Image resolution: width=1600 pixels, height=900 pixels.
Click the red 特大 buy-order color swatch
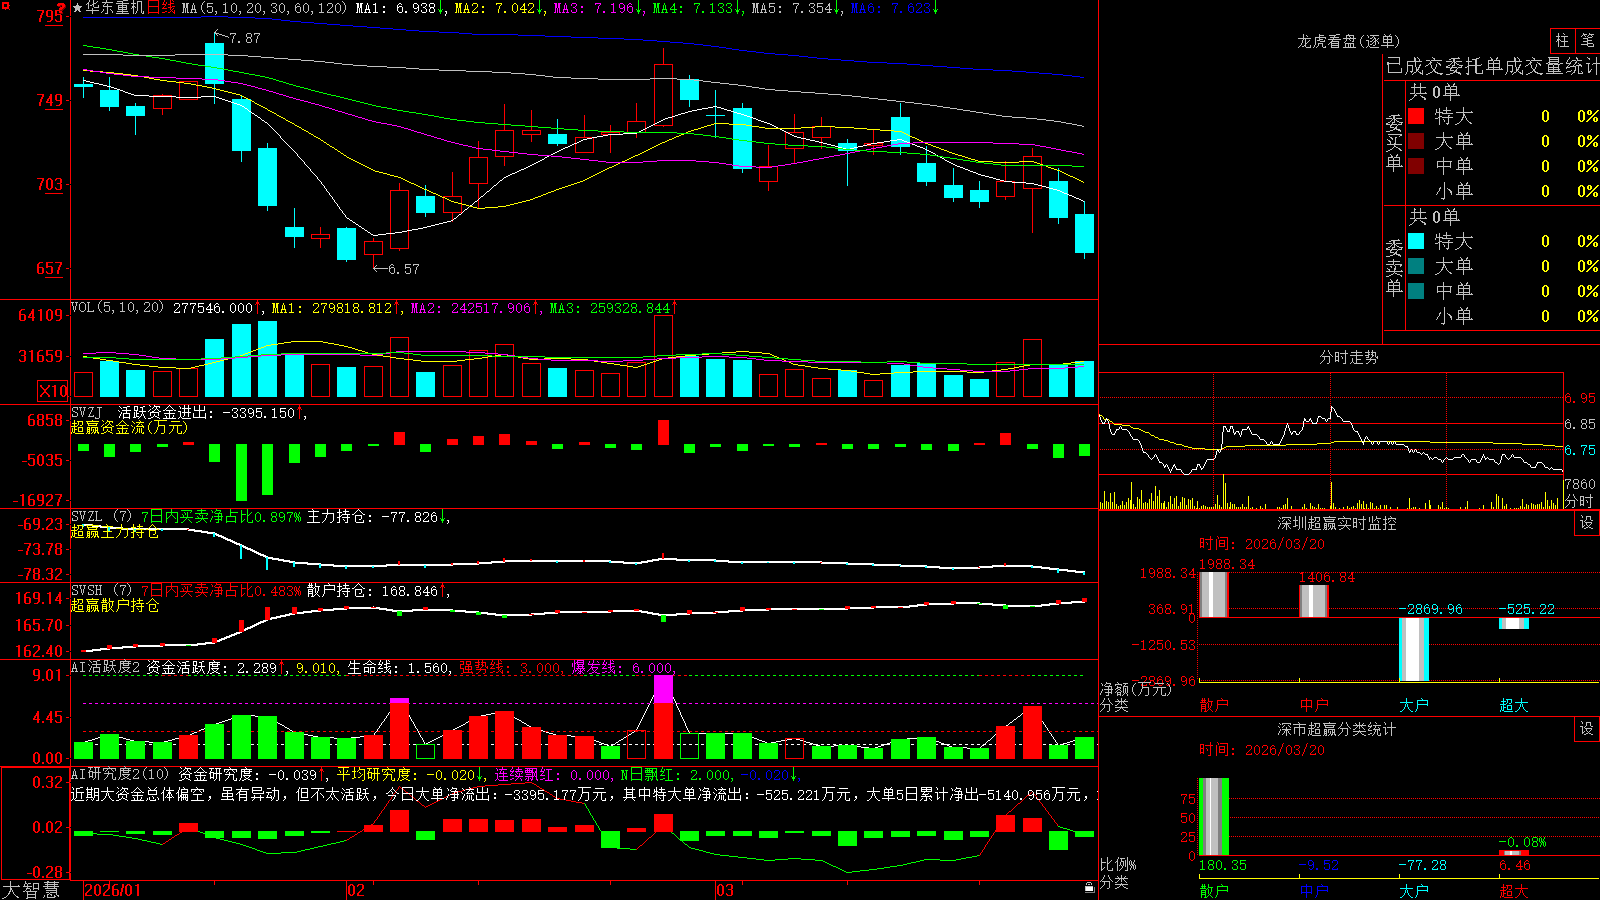[x=1416, y=116]
